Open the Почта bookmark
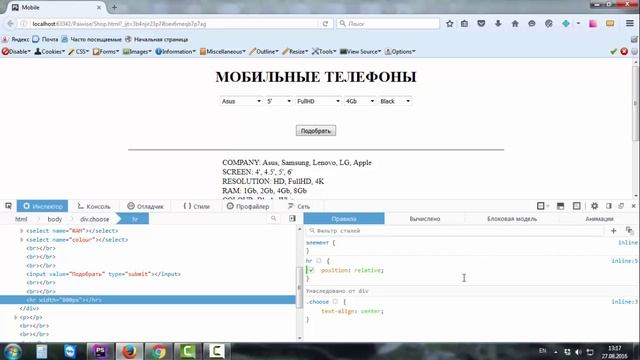This screenshot has height=360, width=640. 45,39
